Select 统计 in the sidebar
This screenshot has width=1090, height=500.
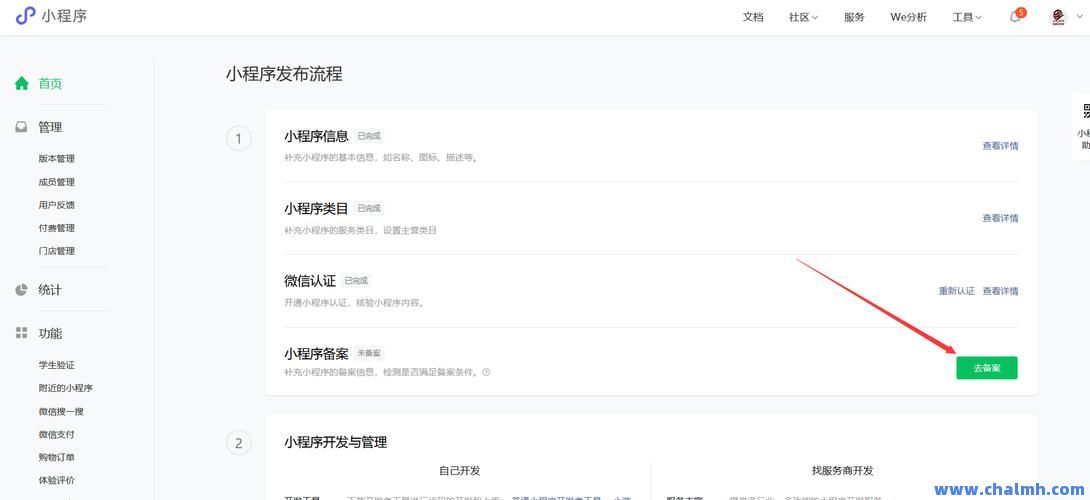click(x=50, y=290)
